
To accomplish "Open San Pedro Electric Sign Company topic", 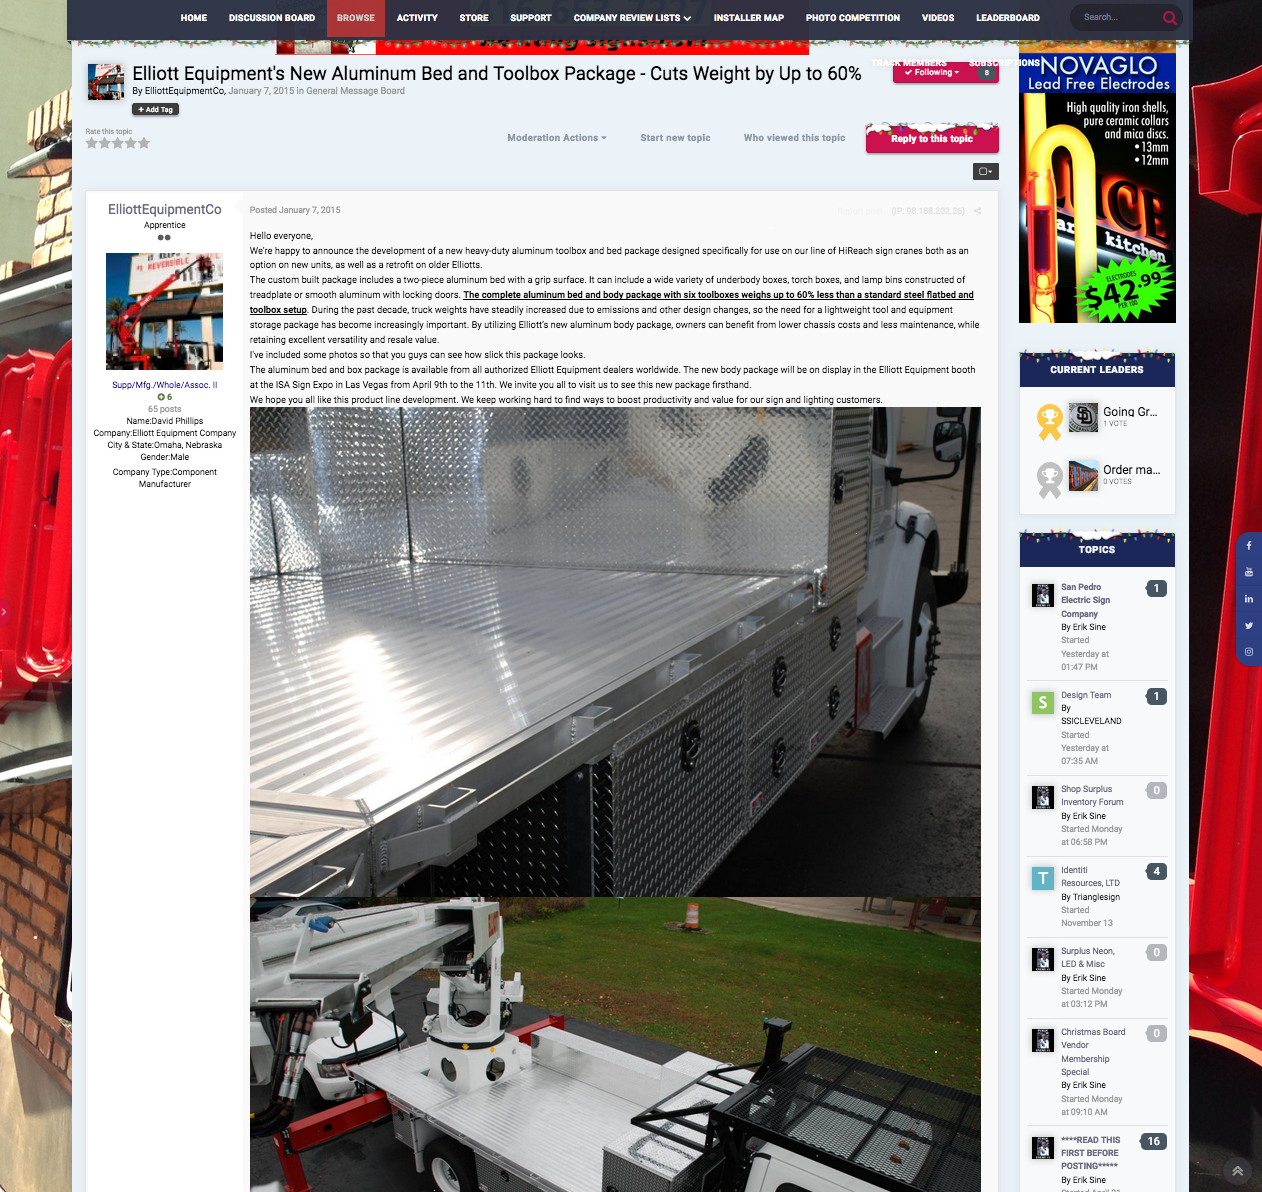I will coord(1086,600).
